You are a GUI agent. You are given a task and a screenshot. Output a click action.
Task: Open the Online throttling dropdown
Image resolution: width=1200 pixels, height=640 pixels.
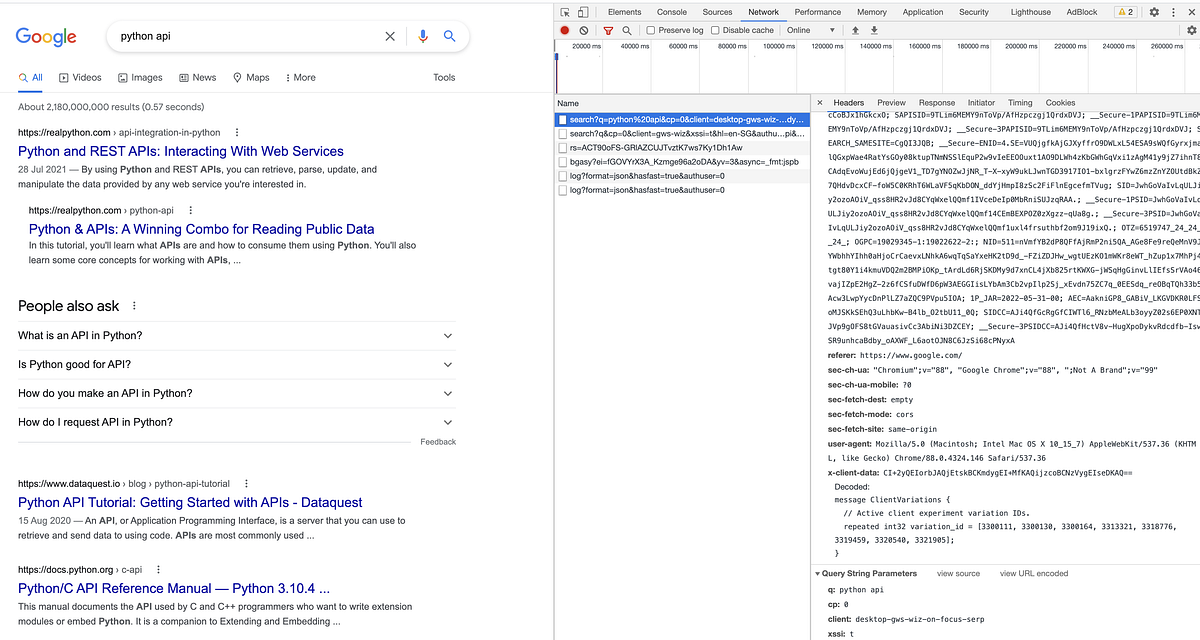point(810,30)
